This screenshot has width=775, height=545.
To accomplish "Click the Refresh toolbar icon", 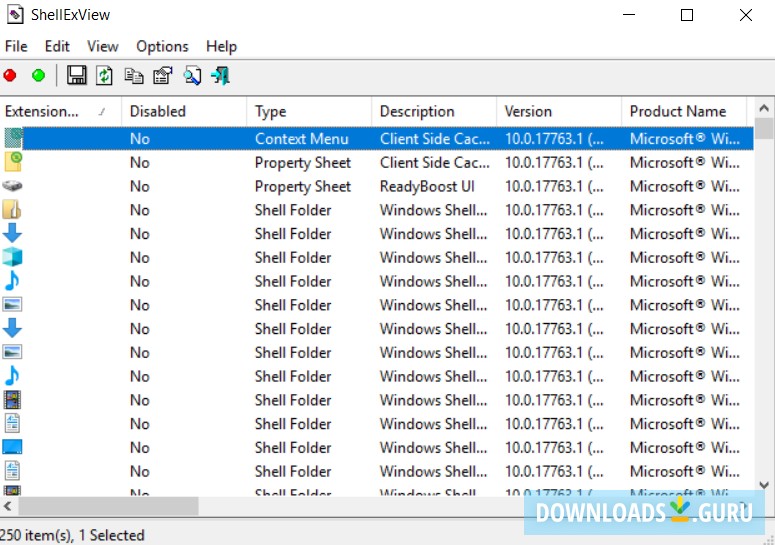I will (104, 76).
